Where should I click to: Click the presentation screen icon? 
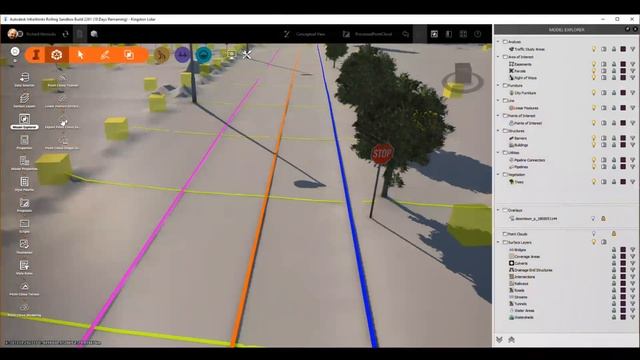pyautogui.click(x=231, y=55)
